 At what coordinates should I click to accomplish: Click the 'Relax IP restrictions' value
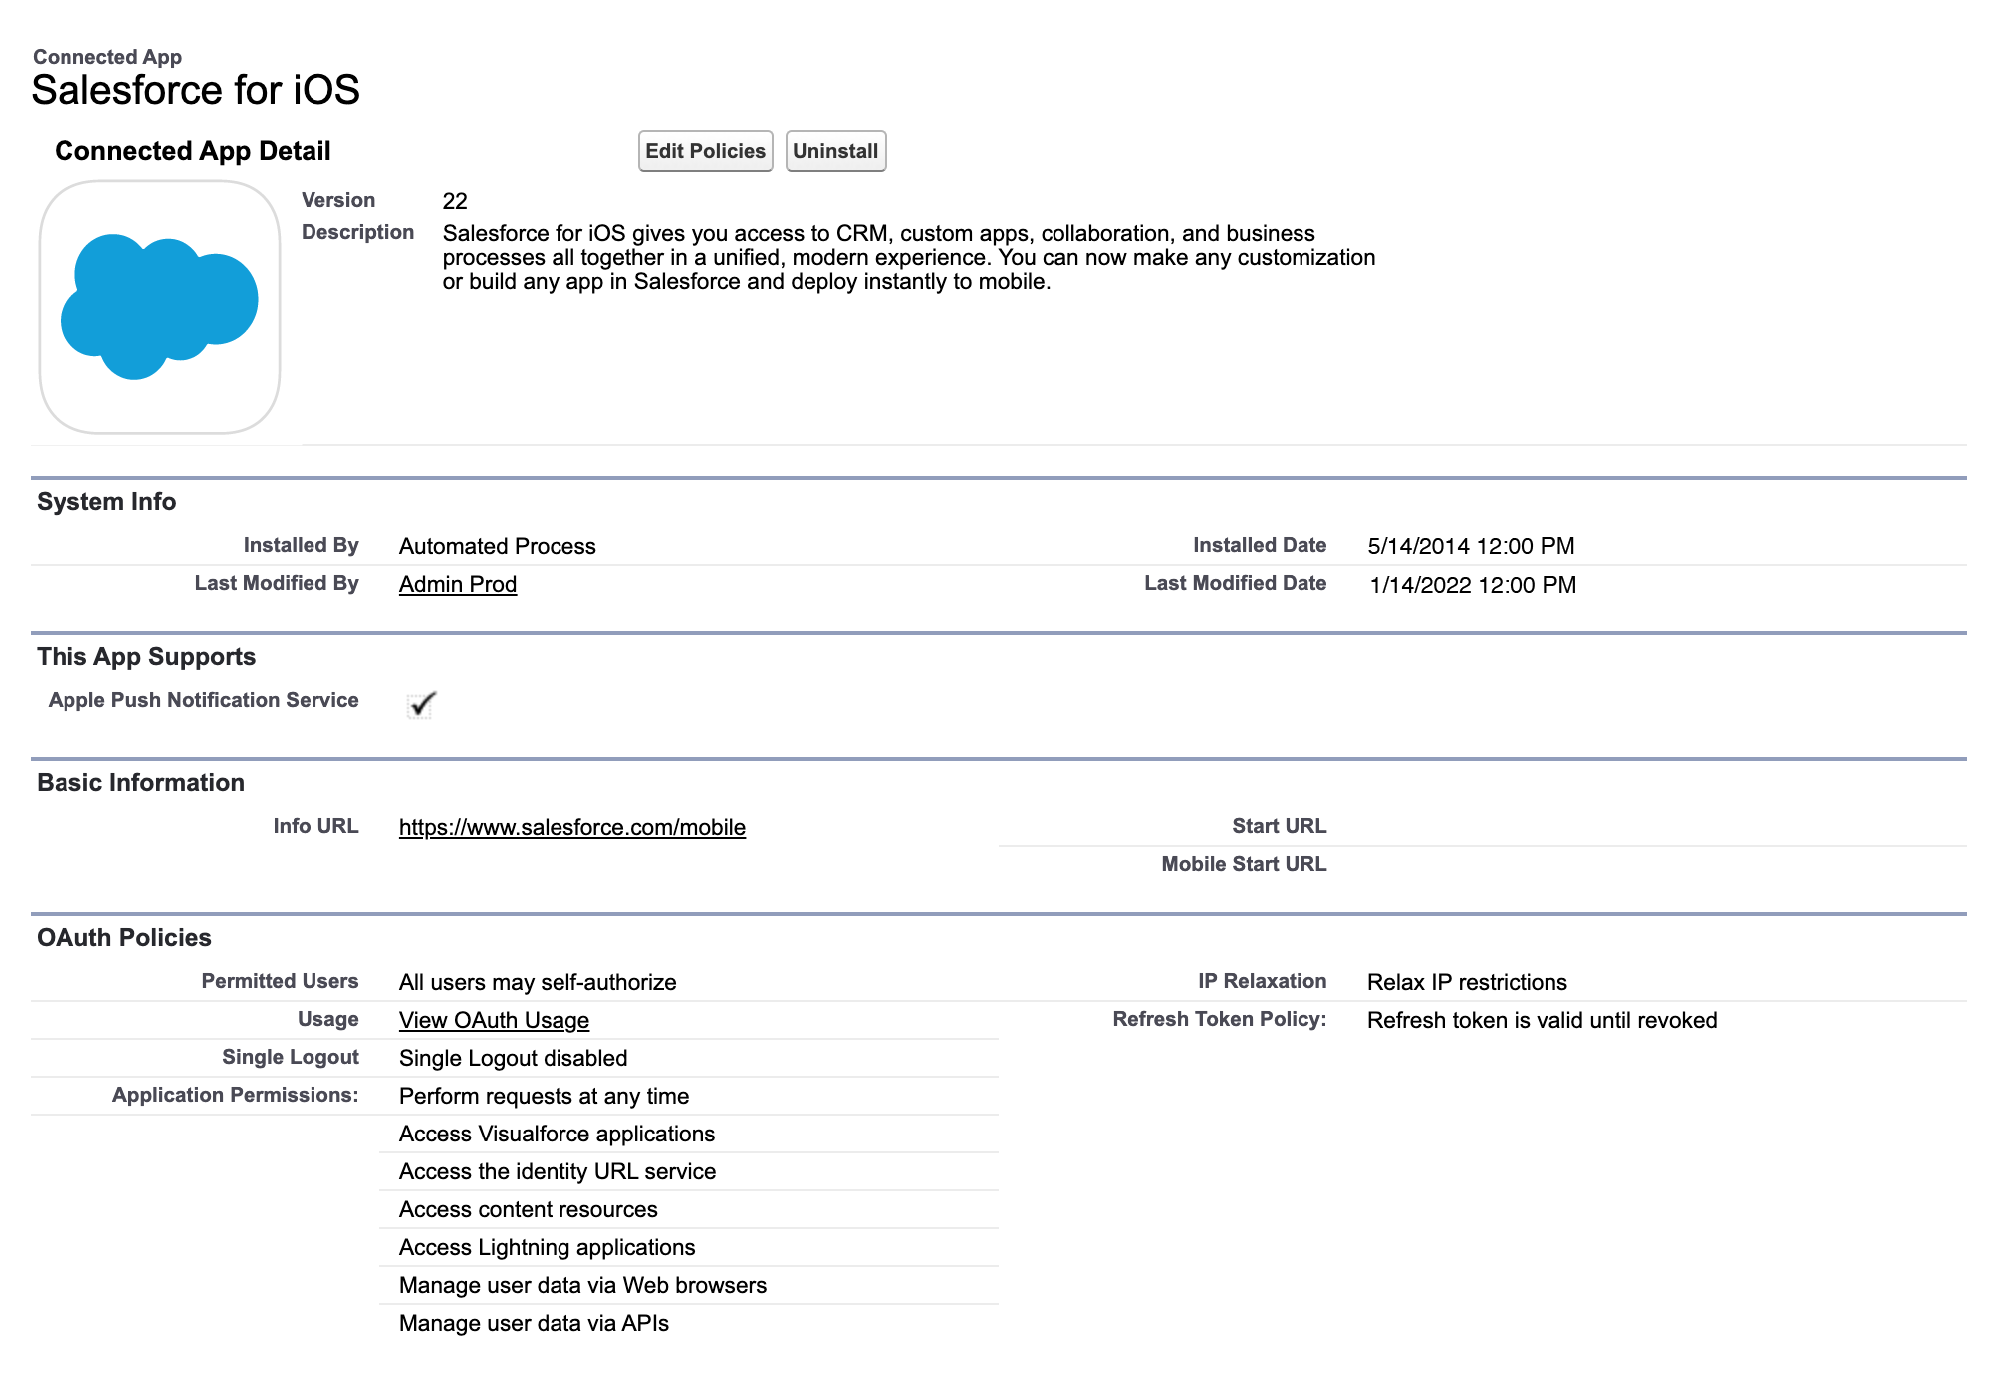(x=1466, y=982)
